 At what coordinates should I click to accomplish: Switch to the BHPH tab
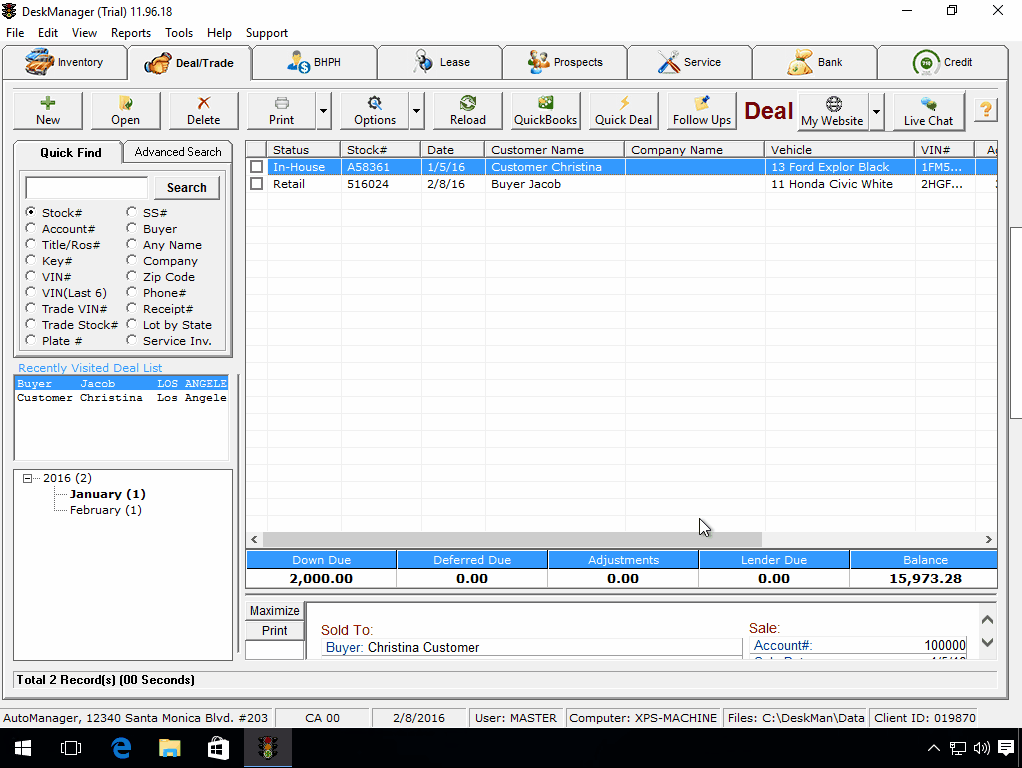pyautogui.click(x=314, y=63)
